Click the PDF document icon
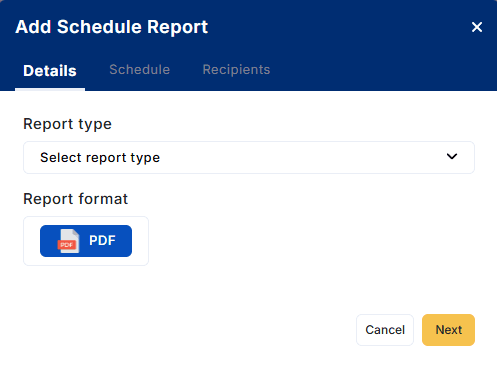The width and height of the screenshot is (497, 368). pyautogui.click(x=68, y=241)
